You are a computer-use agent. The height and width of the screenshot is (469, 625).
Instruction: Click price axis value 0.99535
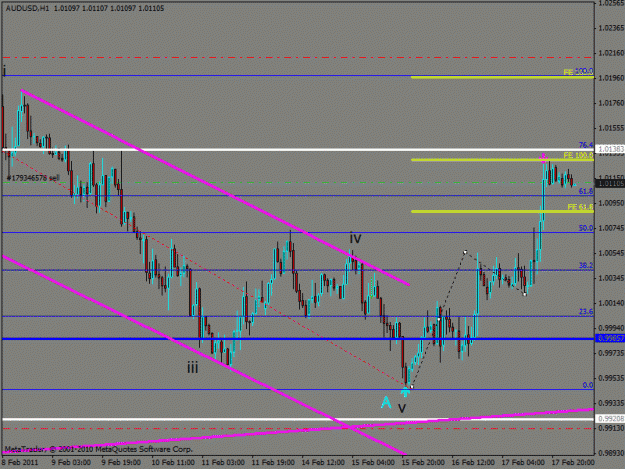pyautogui.click(x=611, y=378)
